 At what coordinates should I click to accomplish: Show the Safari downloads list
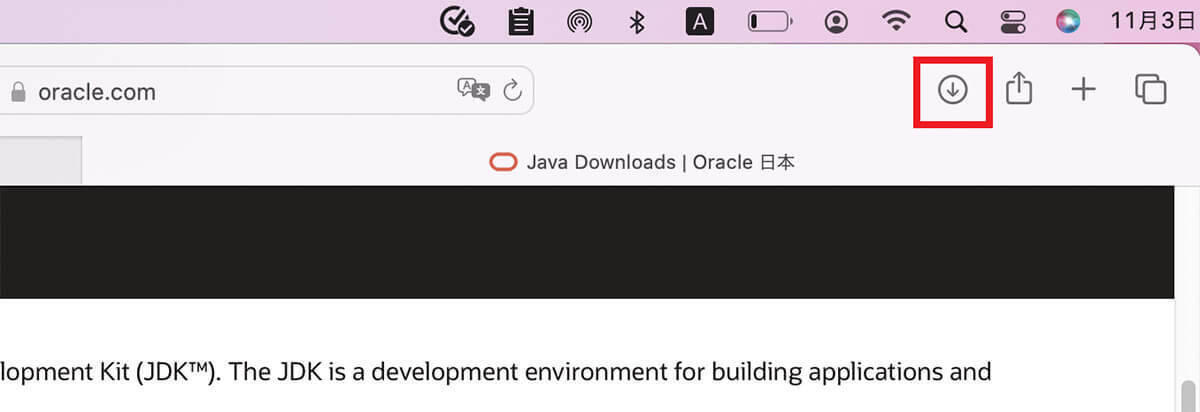click(952, 90)
